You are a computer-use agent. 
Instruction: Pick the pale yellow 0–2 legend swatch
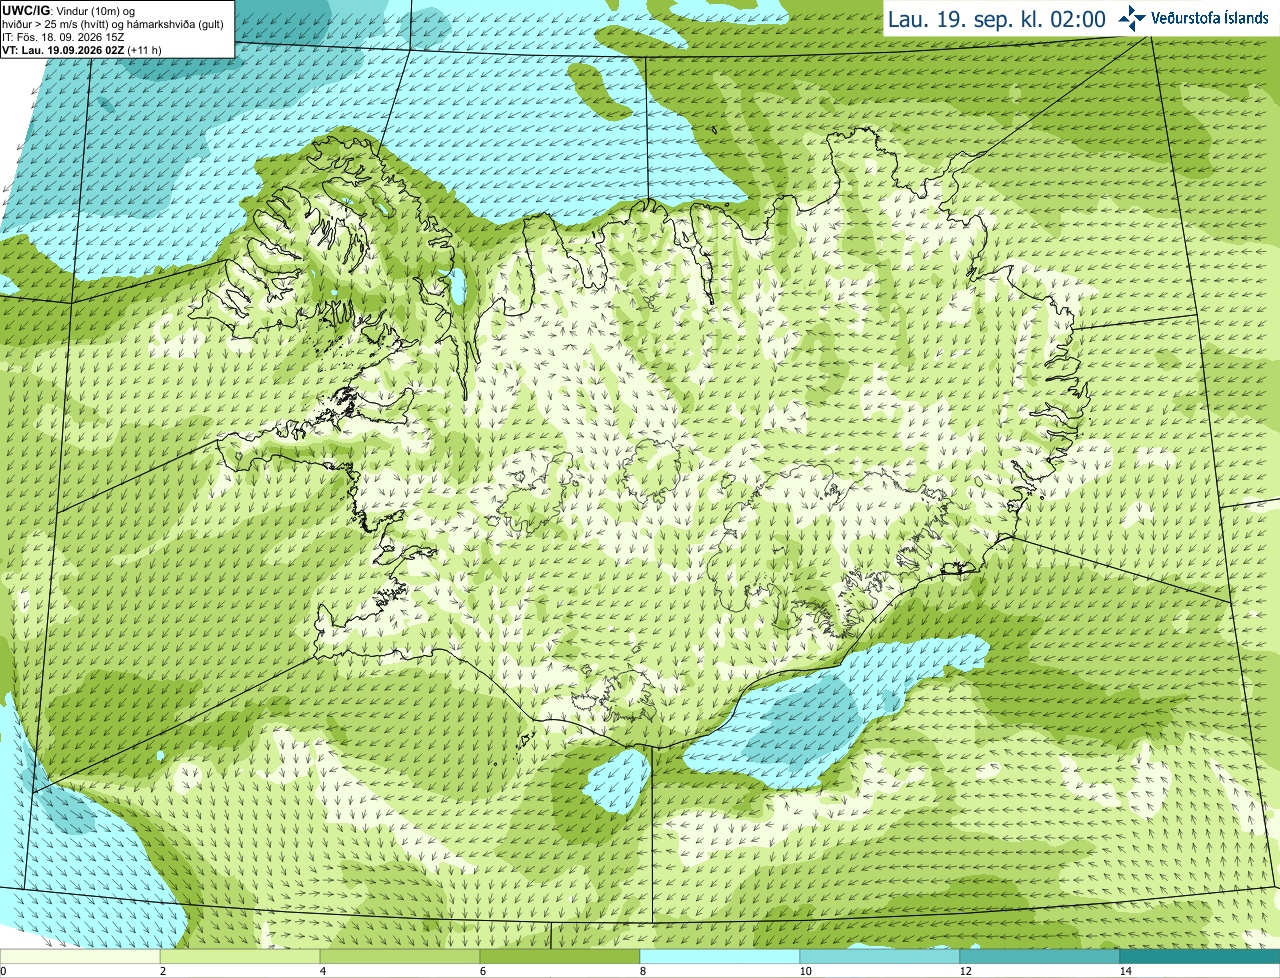[x=80, y=956]
